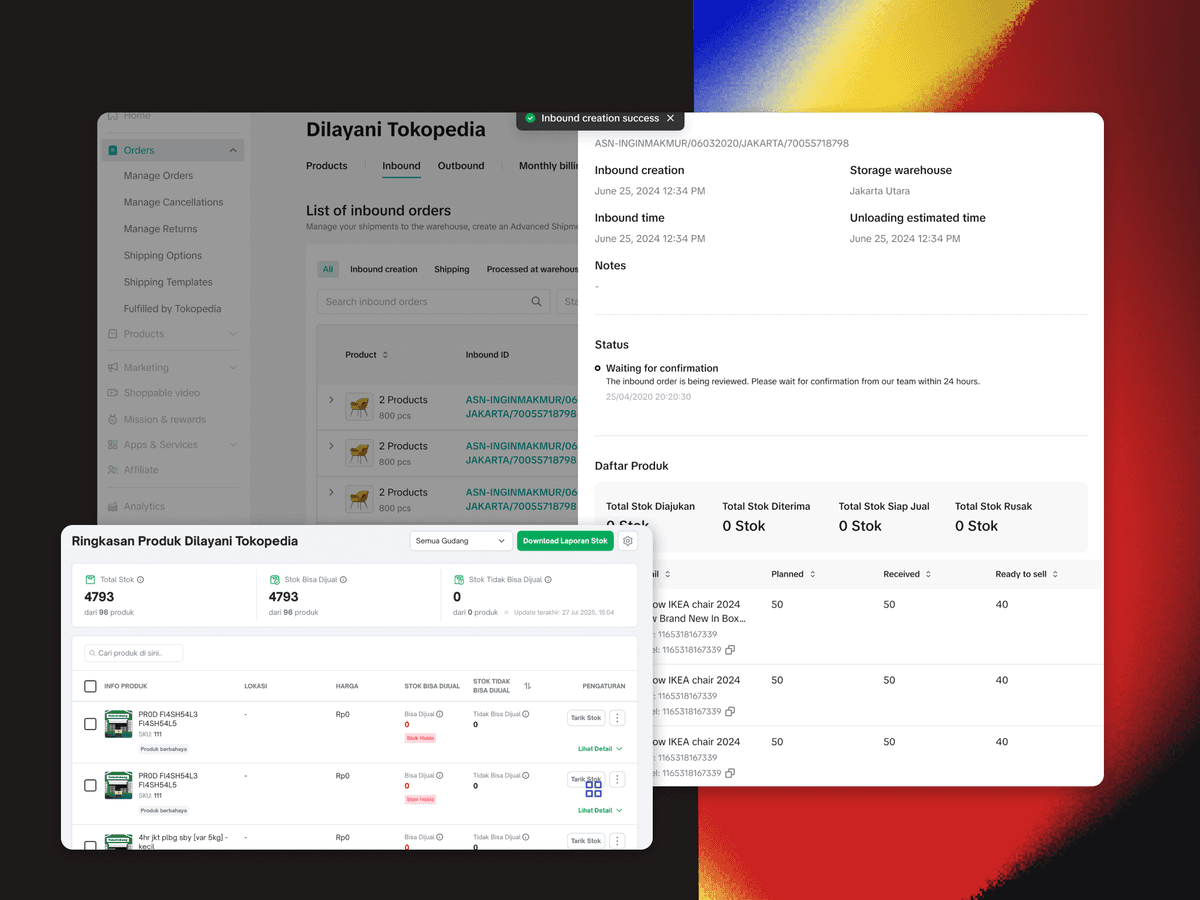Copy label ID in second IKEA chair row
1200x900 pixels.
(x=730, y=712)
